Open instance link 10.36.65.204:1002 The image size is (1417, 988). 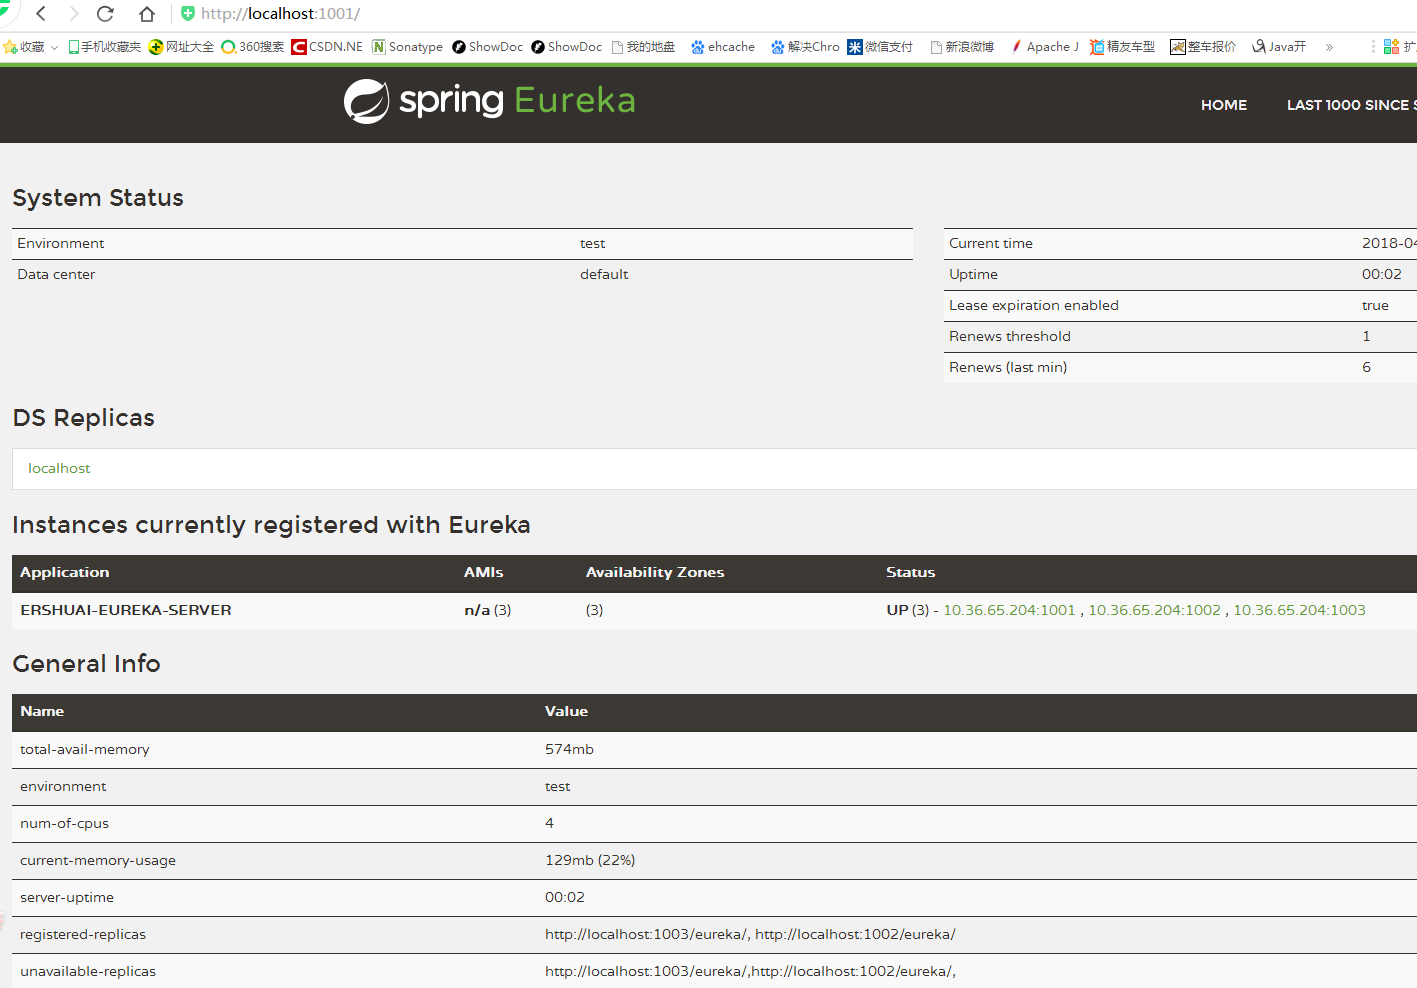click(1154, 610)
